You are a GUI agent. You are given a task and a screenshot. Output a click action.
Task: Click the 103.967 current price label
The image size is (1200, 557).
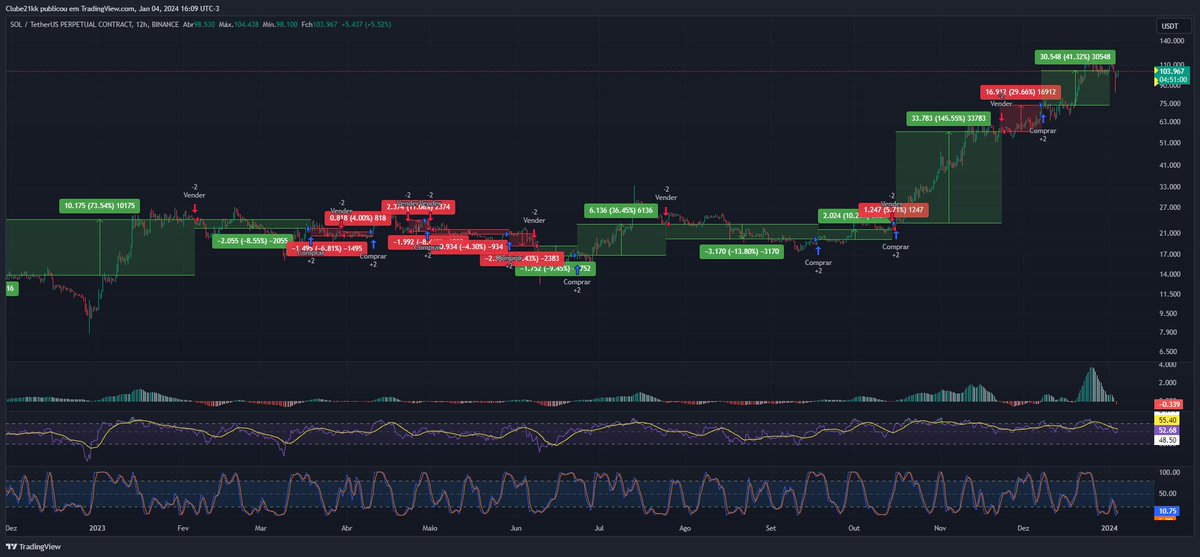pos(1170,72)
